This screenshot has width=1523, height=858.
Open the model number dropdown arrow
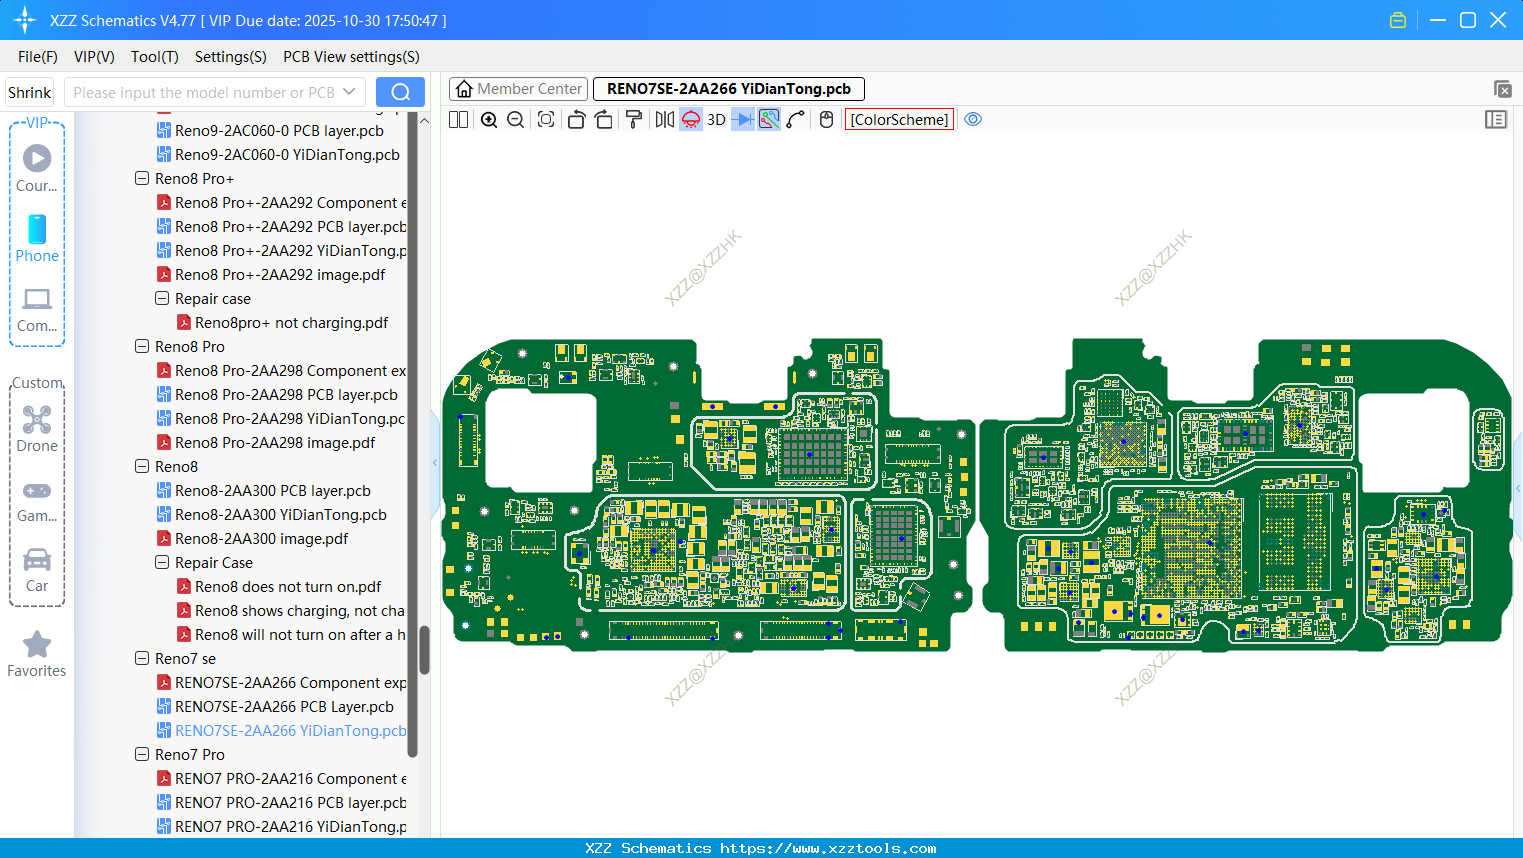[x=349, y=92]
